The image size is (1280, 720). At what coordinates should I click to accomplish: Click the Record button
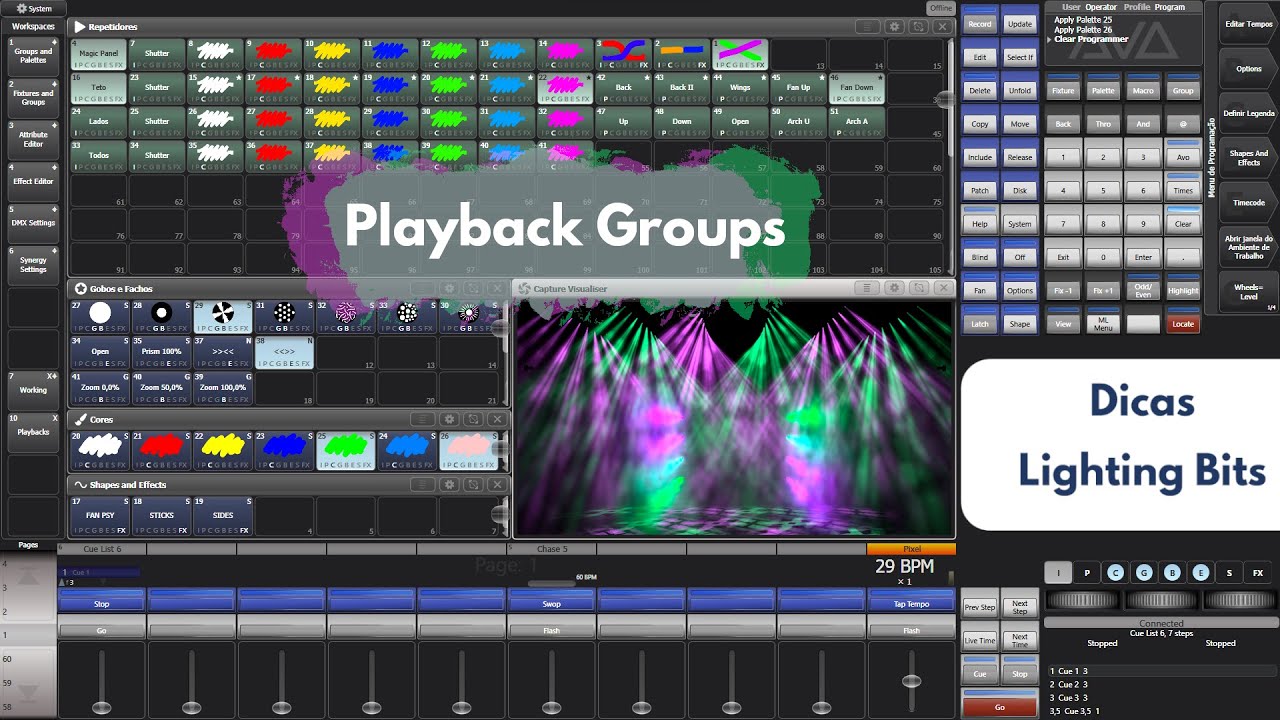[980, 20]
